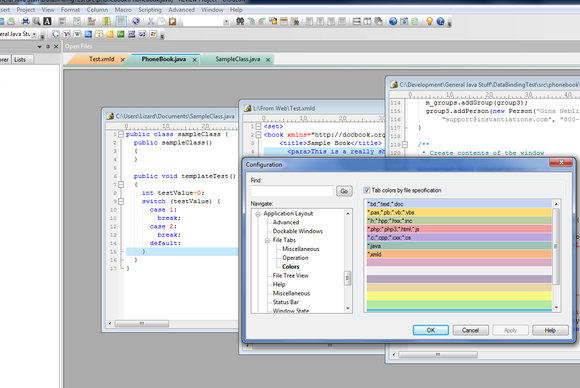This screenshot has width=580, height=388.
Task: Toggle Tab colors by file specification checkbox
Action: pos(367,190)
